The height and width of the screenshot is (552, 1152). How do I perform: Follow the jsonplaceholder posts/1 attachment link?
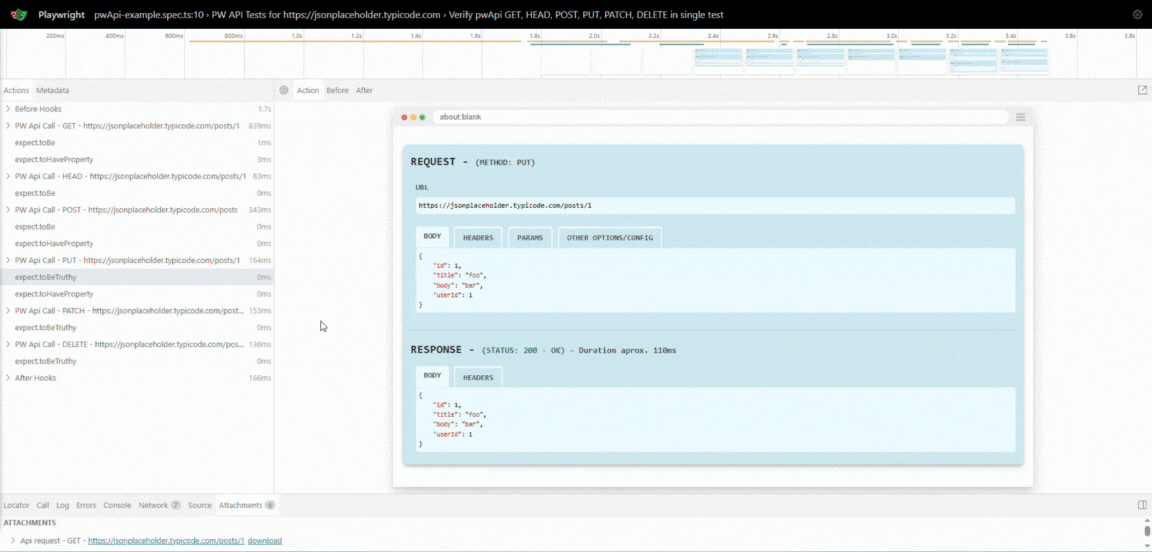[166, 541]
